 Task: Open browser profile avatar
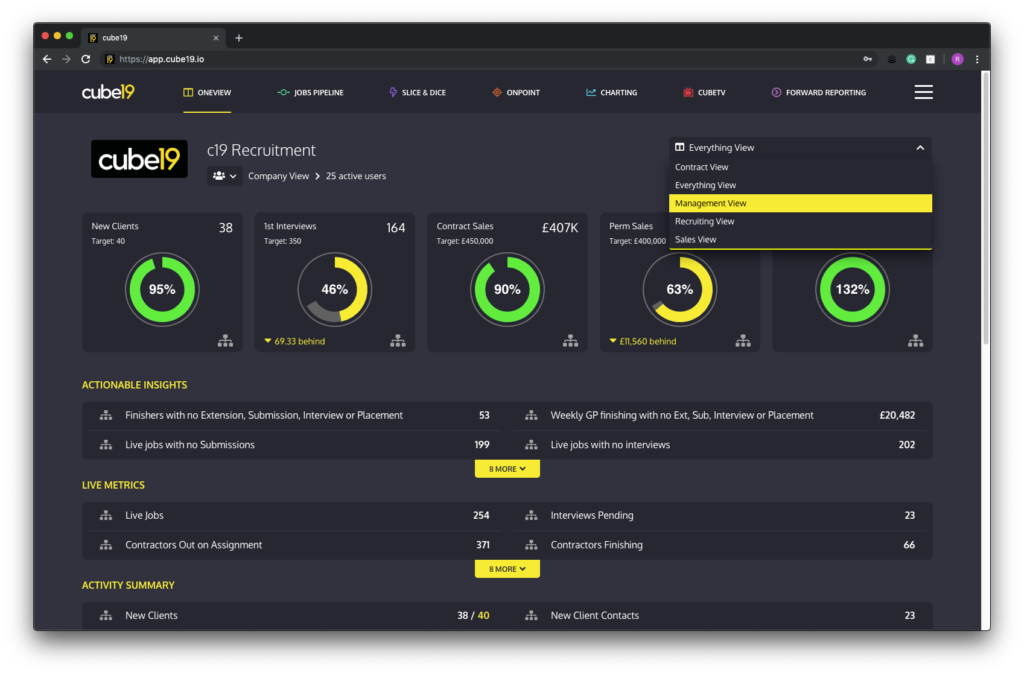pos(957,59)
